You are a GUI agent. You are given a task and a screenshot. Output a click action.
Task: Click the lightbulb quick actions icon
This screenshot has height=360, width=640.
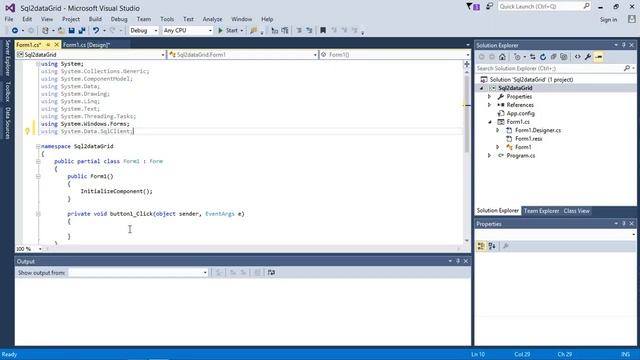pyautogui.click(x=27, y=131)
